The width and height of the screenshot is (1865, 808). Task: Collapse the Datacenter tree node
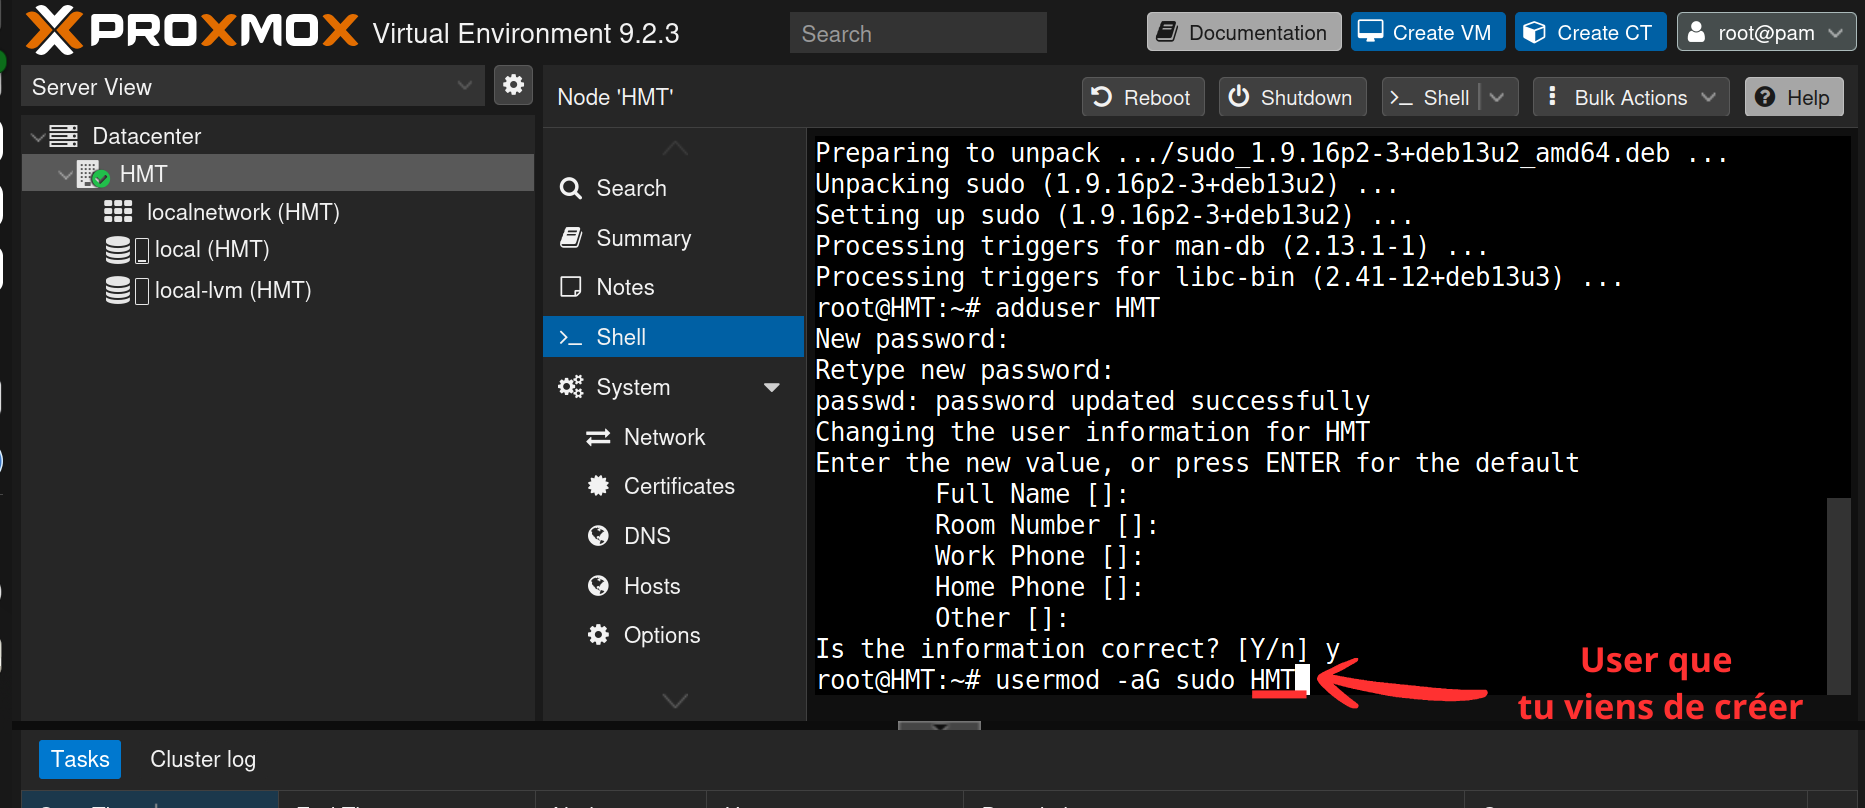(x=37, y=137)
